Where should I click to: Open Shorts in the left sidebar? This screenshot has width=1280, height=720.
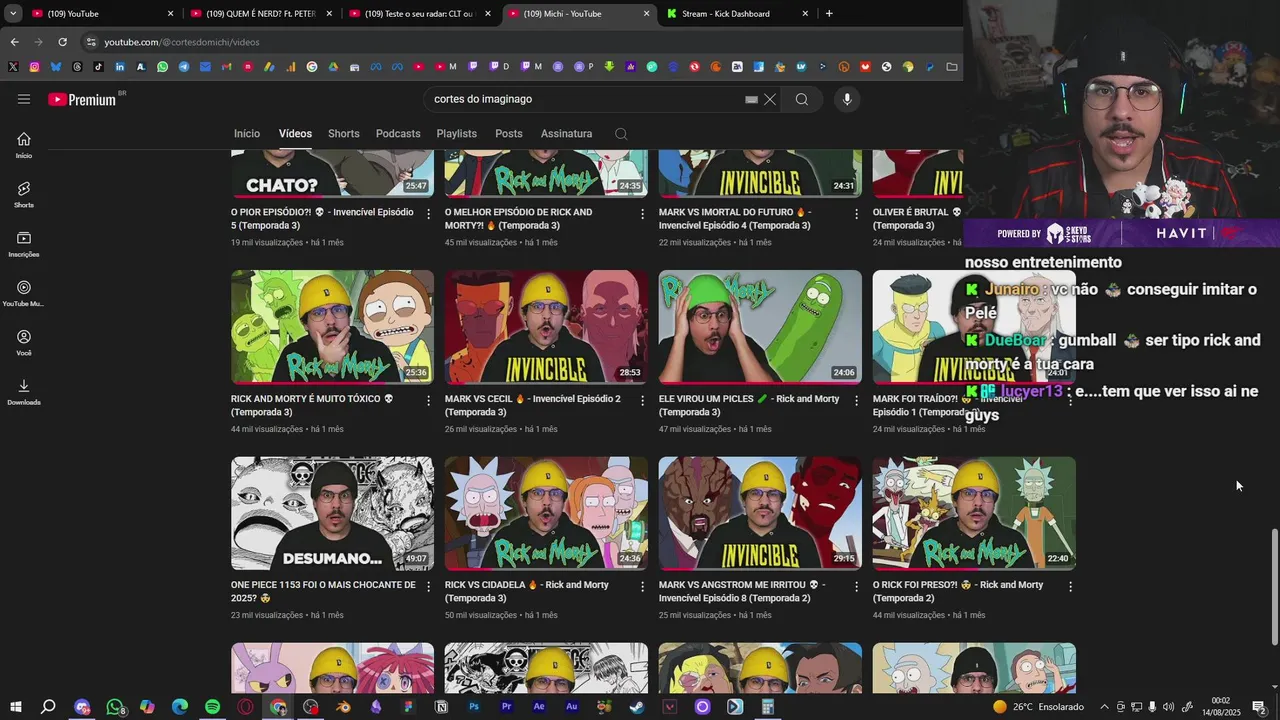[24, 194]
